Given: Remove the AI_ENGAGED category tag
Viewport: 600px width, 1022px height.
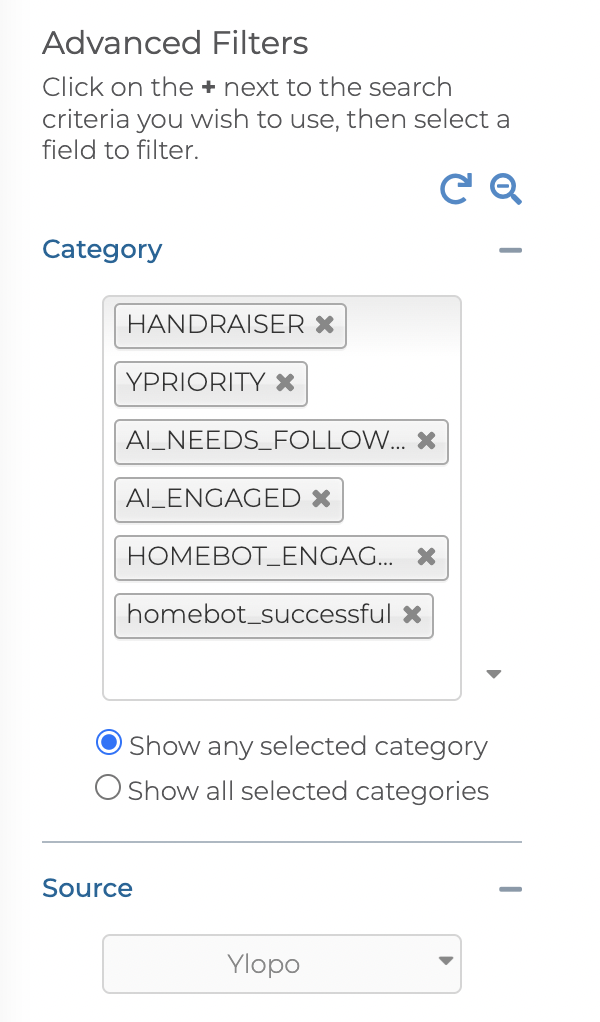Looking at the screenshot, I should point(321,499).
